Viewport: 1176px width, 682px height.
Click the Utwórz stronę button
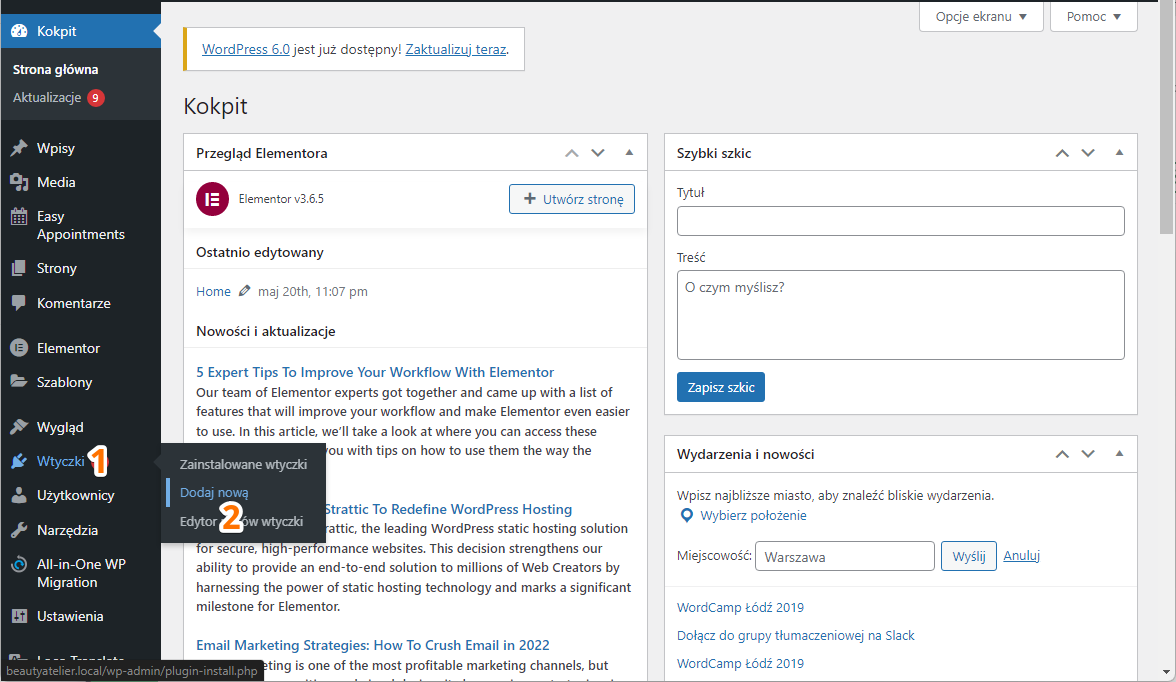point(572,199)
